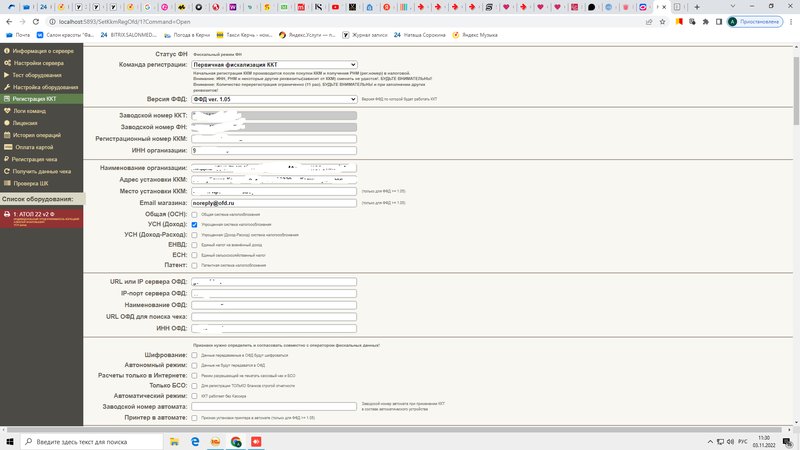Uncheck the УСН (Доход) checkbox

click(194, 225)
